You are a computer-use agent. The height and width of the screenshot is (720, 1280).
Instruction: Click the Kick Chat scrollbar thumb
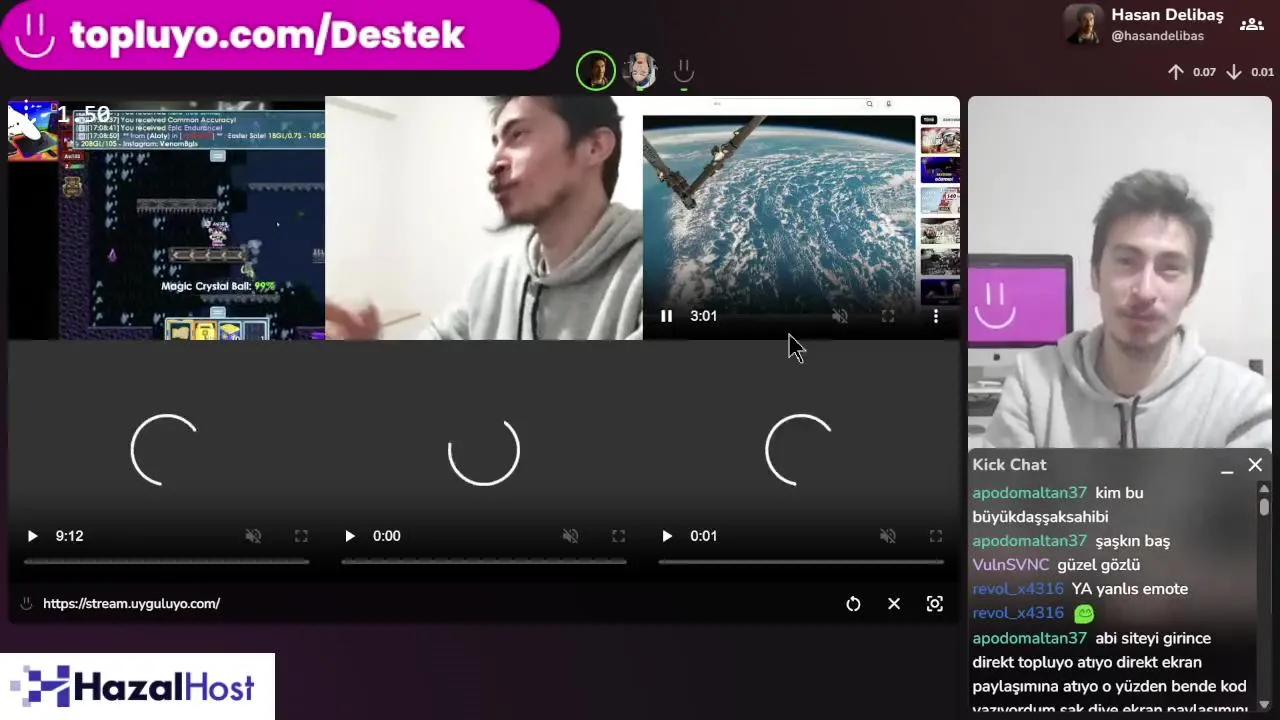coord(1264,507)
